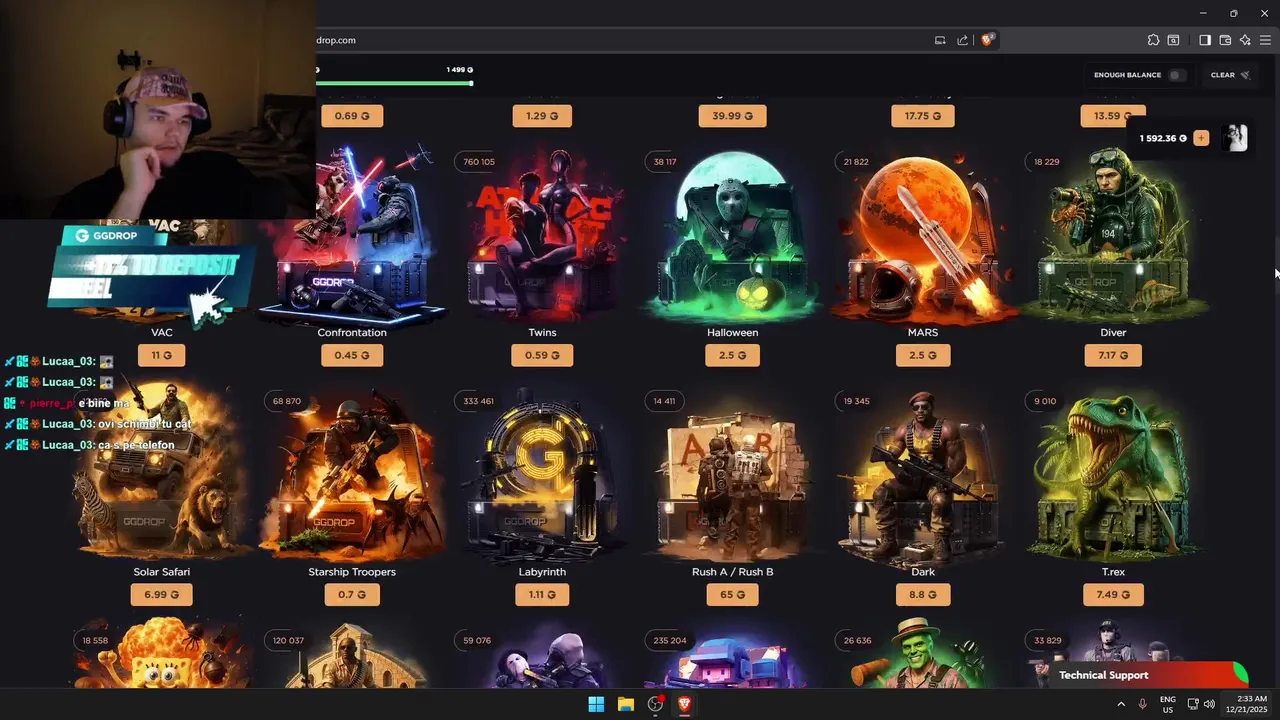Click the Halloween case name label
The height and width of the screenshot is (720, 1280).
732,332
